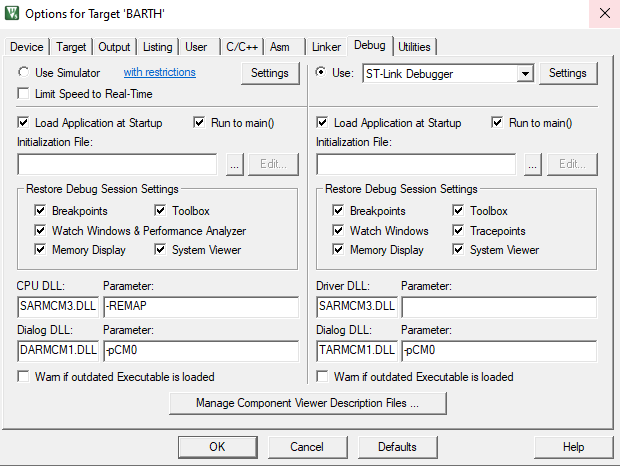Viewport: 620px width, 467px height.
Task: Click the DARMCM1.DLL Dialog DLL field
Action: tap(58, 351)
